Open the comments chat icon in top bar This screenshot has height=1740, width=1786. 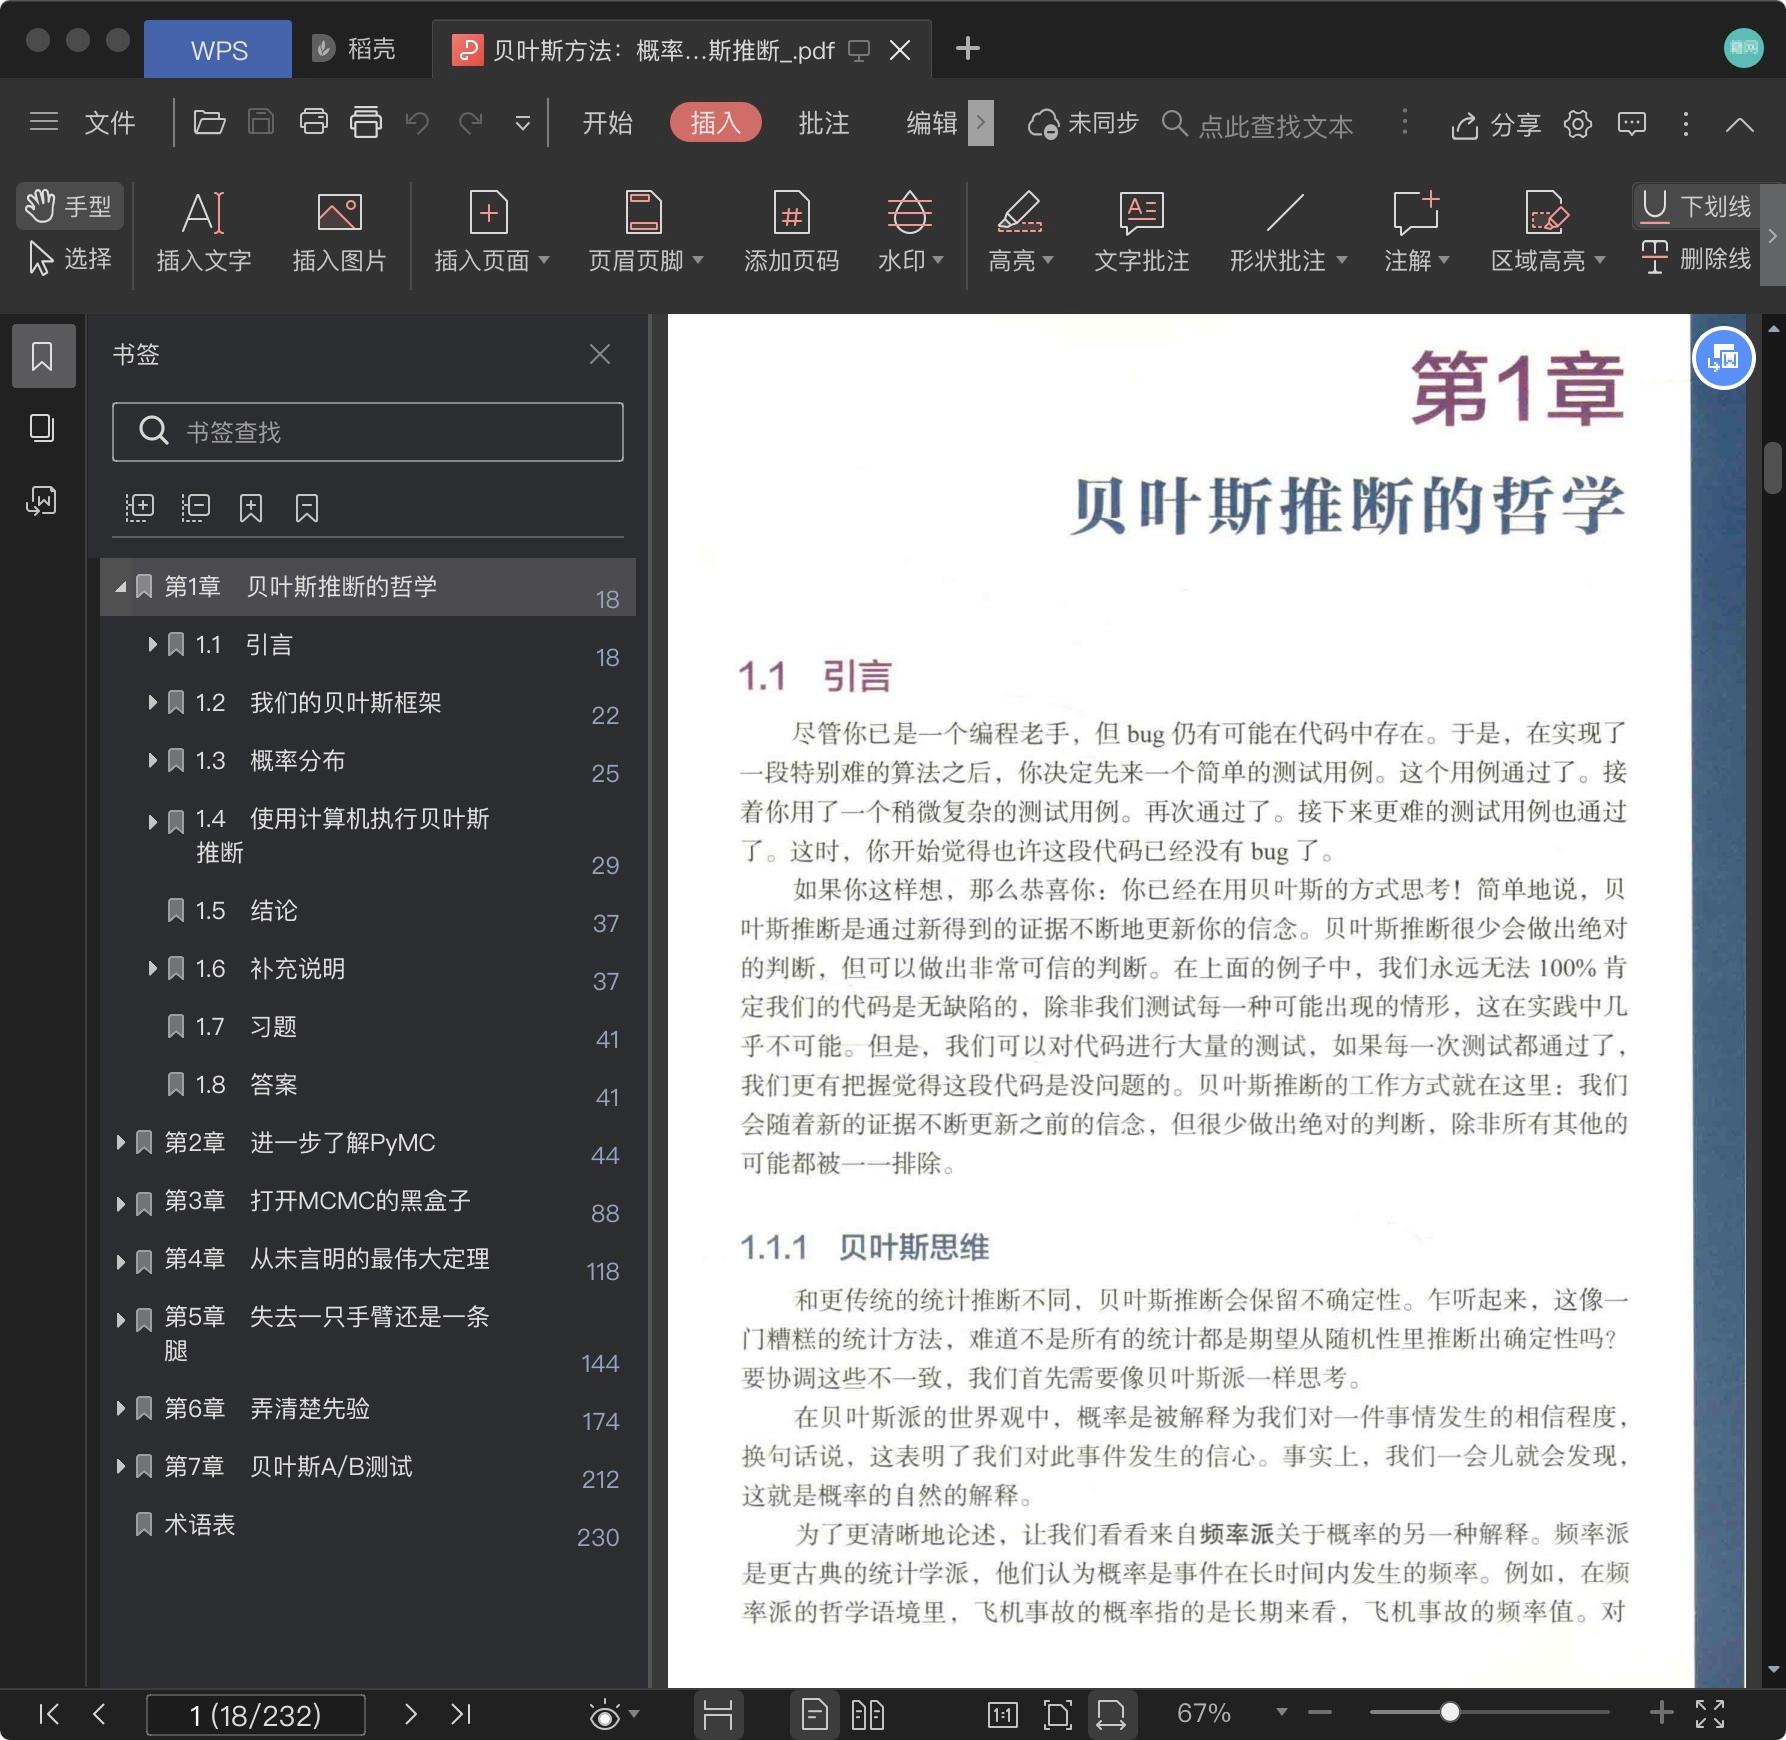point(1632,124)
